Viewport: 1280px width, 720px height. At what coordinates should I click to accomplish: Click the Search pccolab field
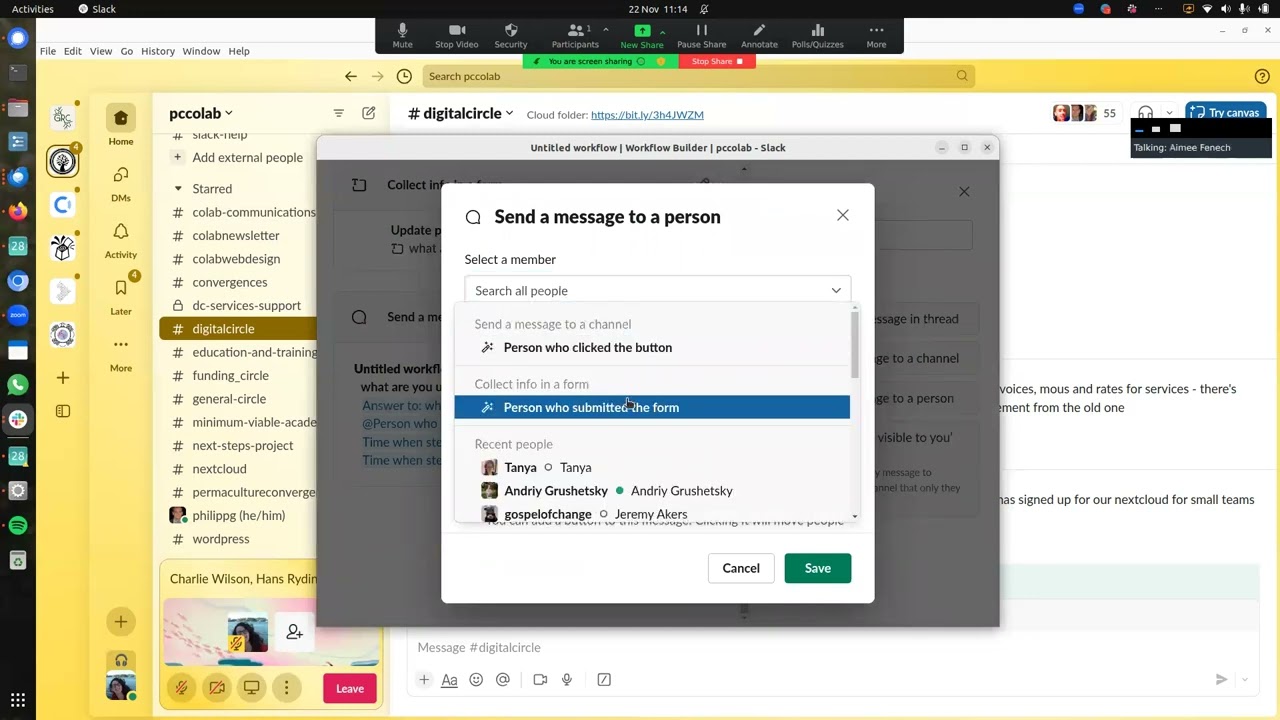click(697, 76)
